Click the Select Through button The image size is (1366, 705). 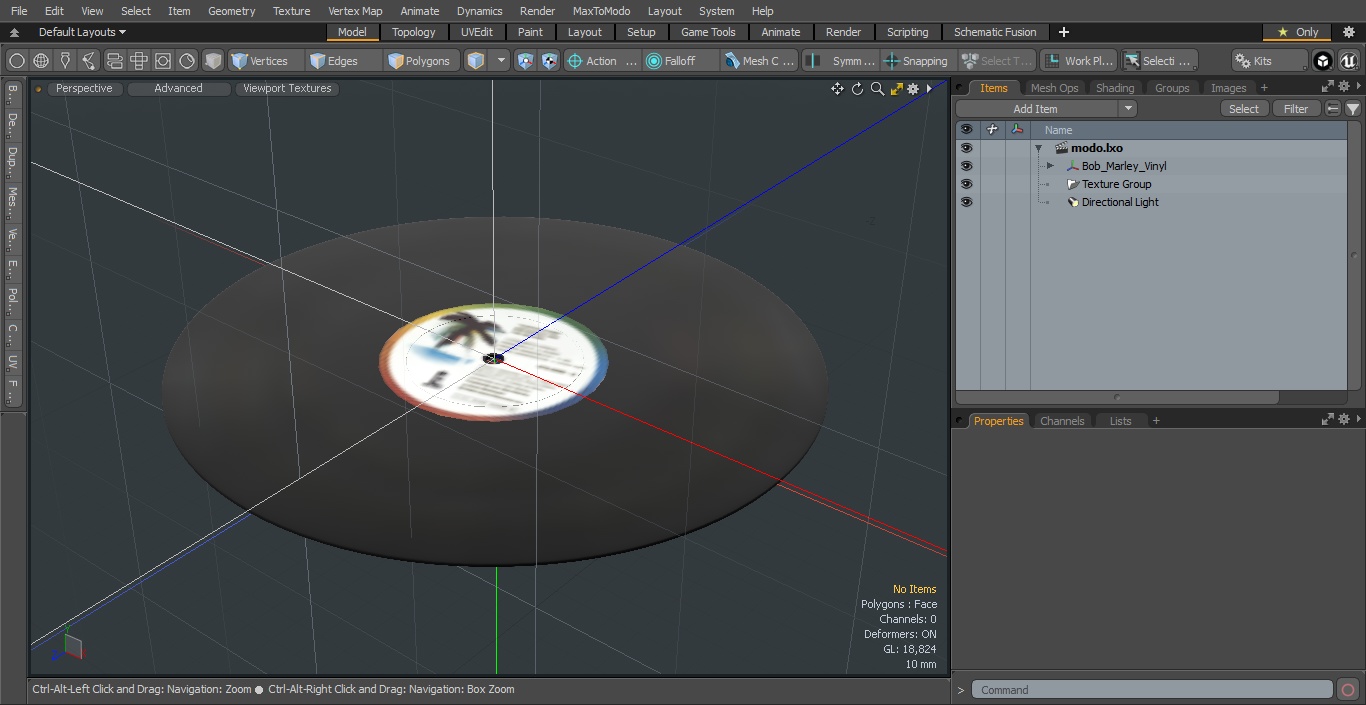(997, 61)
